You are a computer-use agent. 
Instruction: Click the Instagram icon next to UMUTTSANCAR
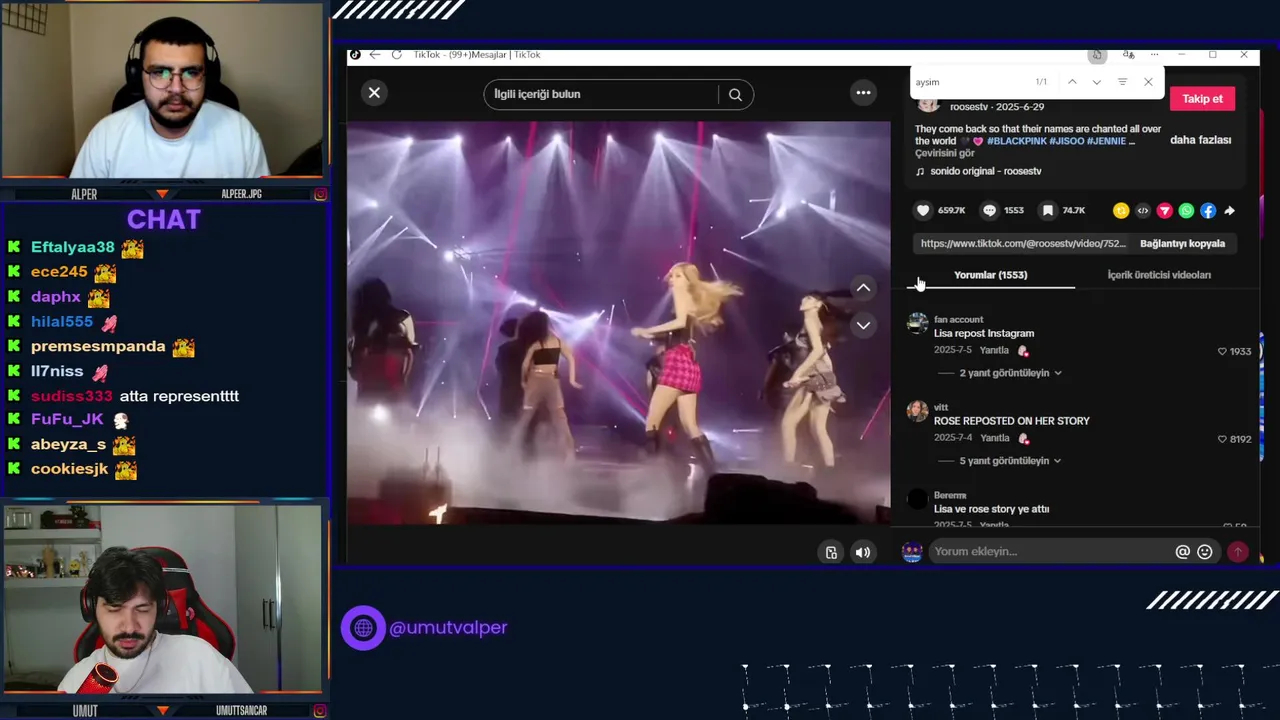(x=320, y=711)
